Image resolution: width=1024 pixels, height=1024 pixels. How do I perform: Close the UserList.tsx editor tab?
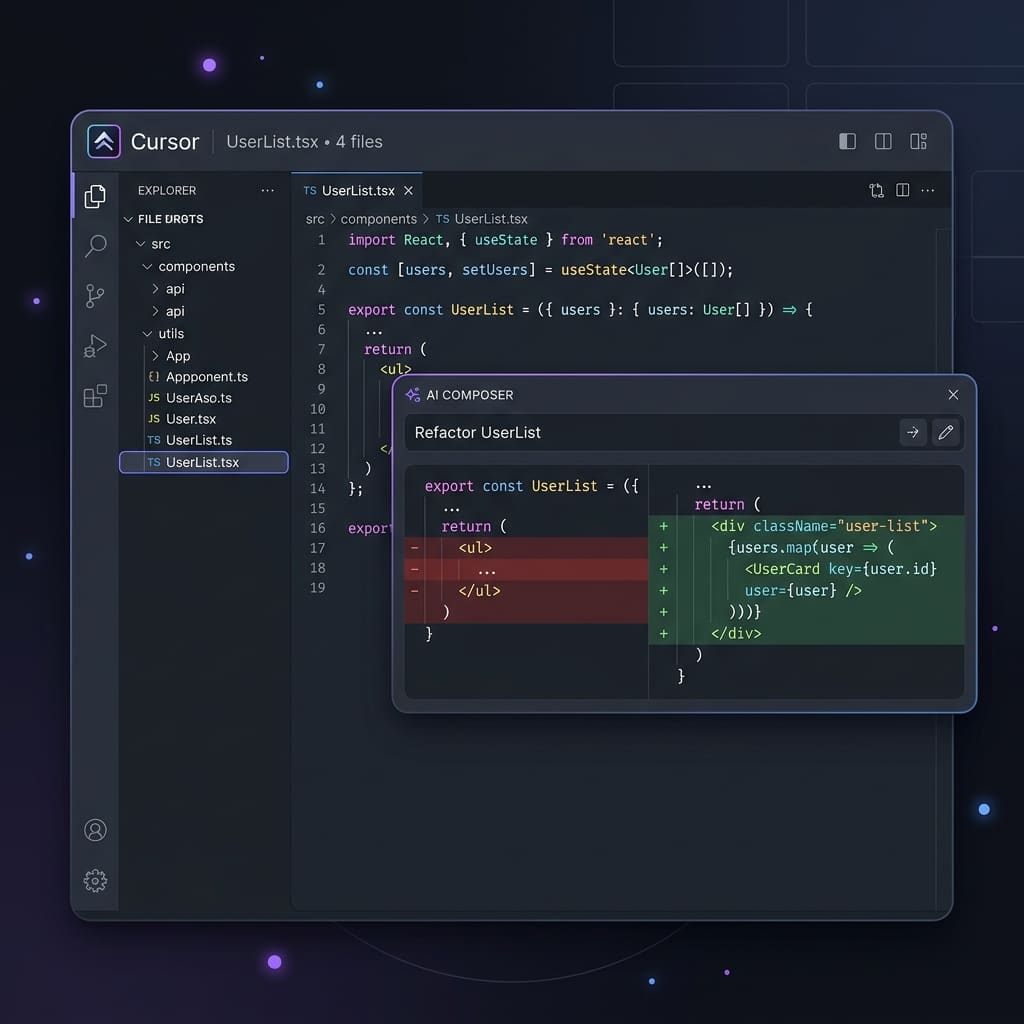(x=408, y=191)
